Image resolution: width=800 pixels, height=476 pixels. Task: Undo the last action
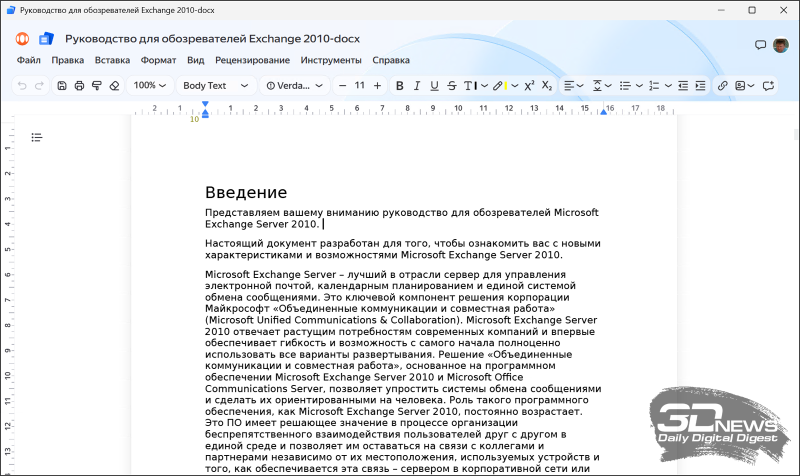click(x=22, y=86)
